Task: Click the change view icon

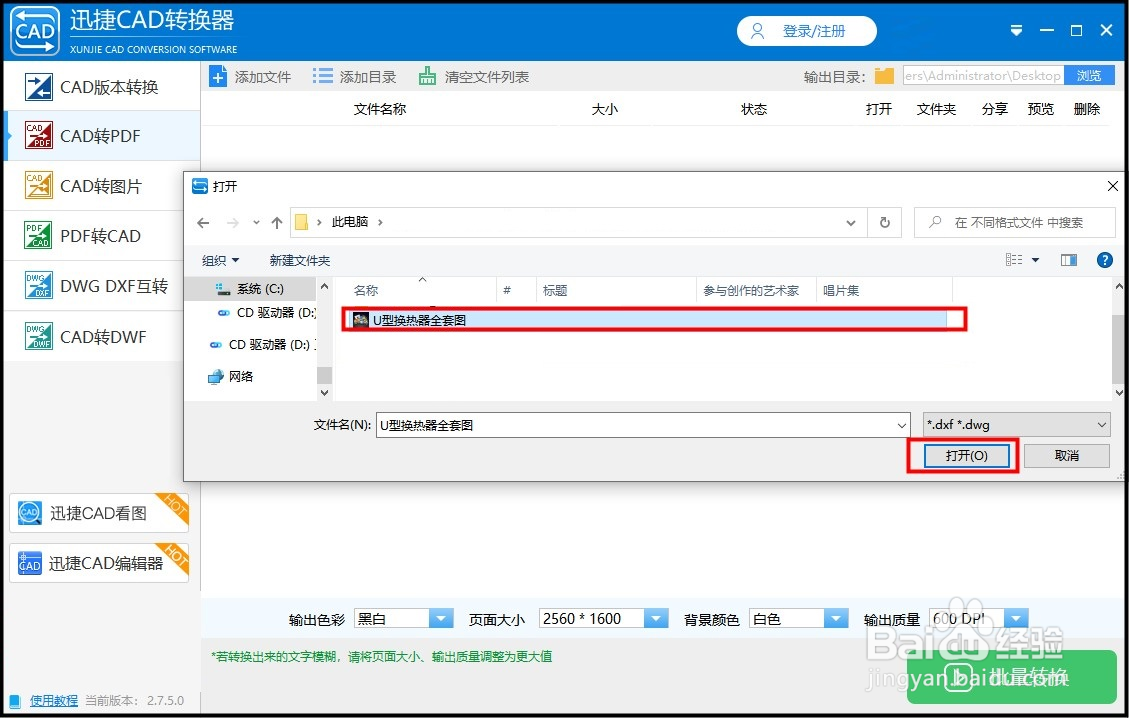Action: coord(1014,260)
